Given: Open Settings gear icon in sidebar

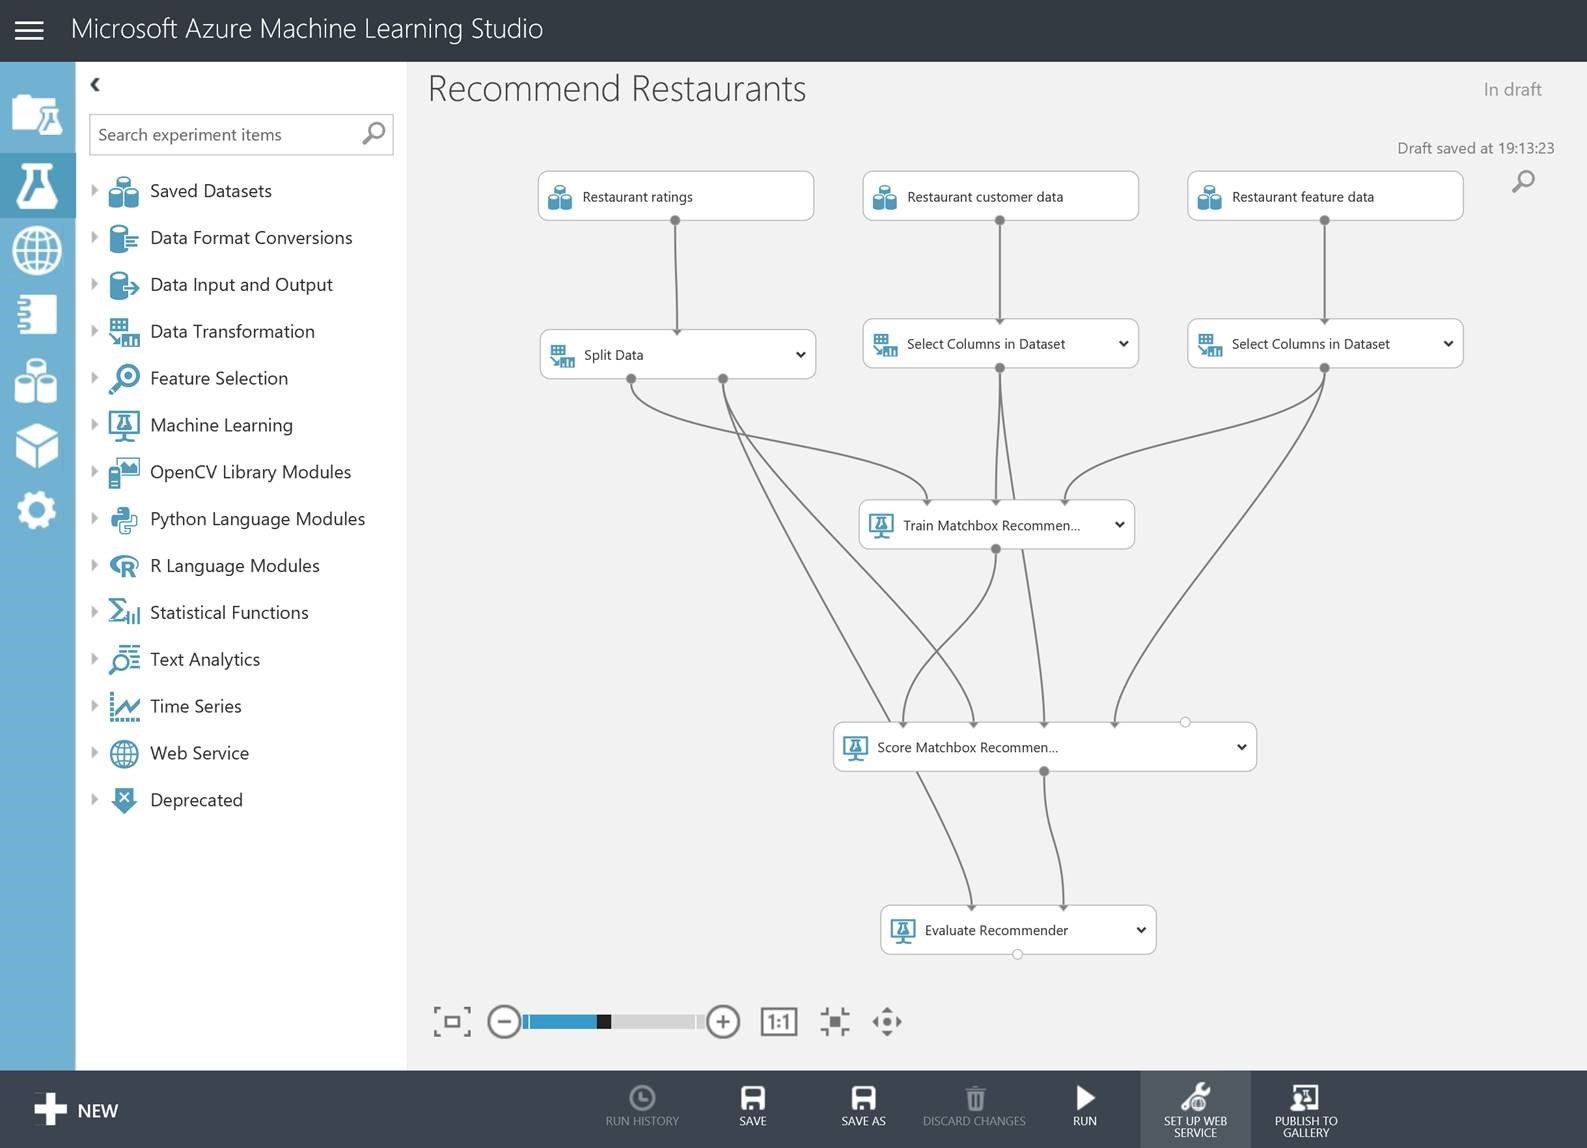Looking at the screenshot, I should (37, 510).
